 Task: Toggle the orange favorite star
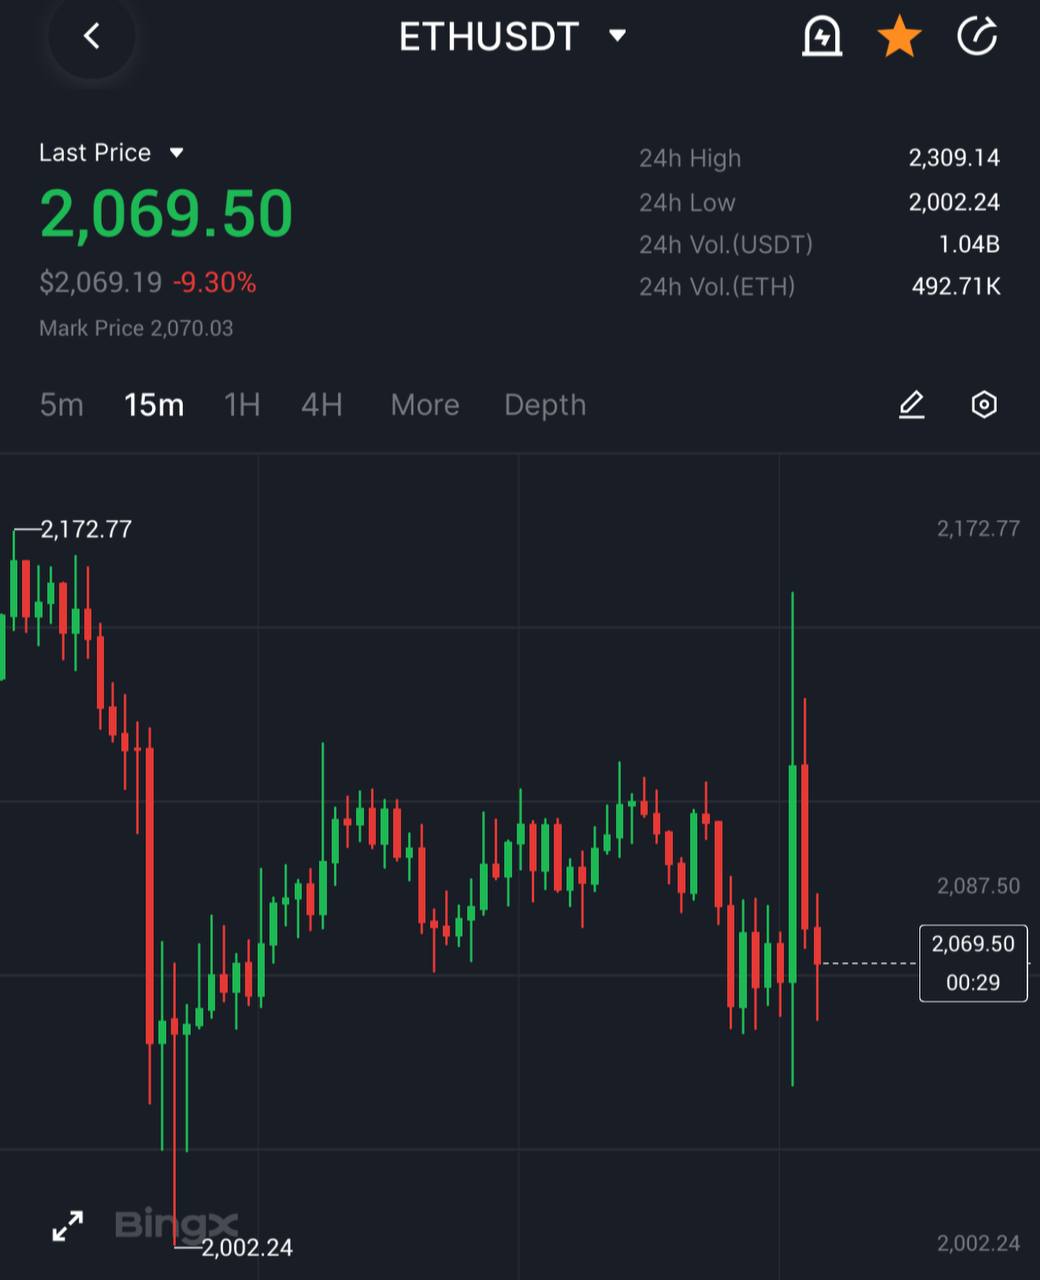point(899,37)
